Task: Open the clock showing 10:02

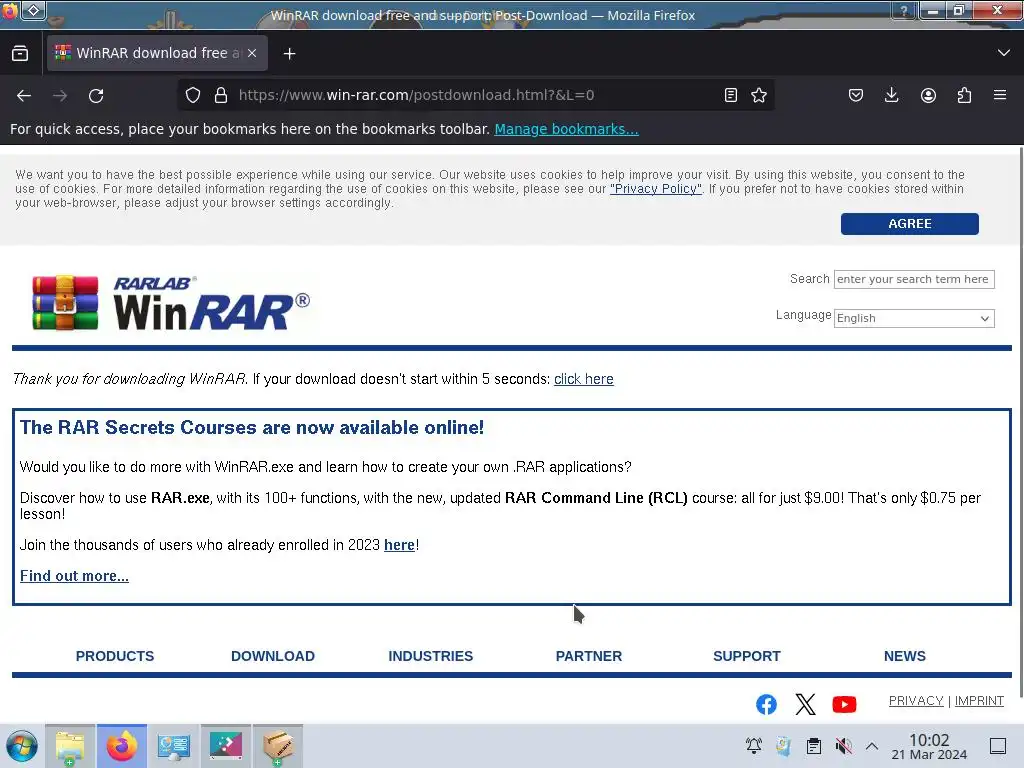Action: point(929,746)
